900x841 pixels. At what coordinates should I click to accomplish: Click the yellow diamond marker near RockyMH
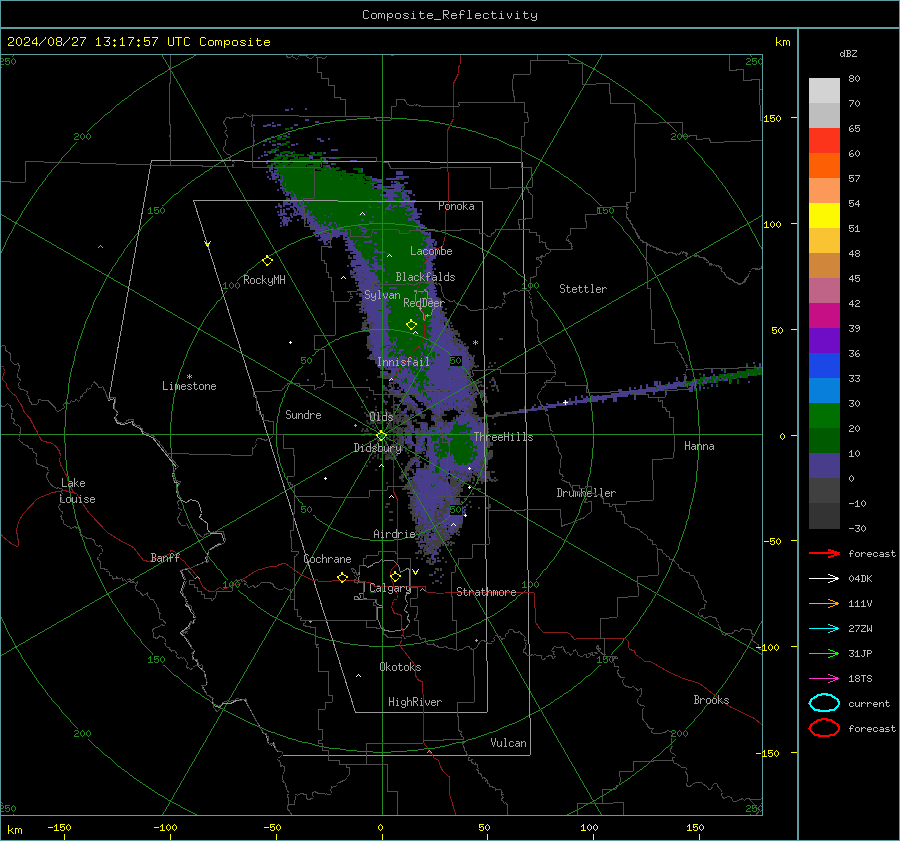267,261
